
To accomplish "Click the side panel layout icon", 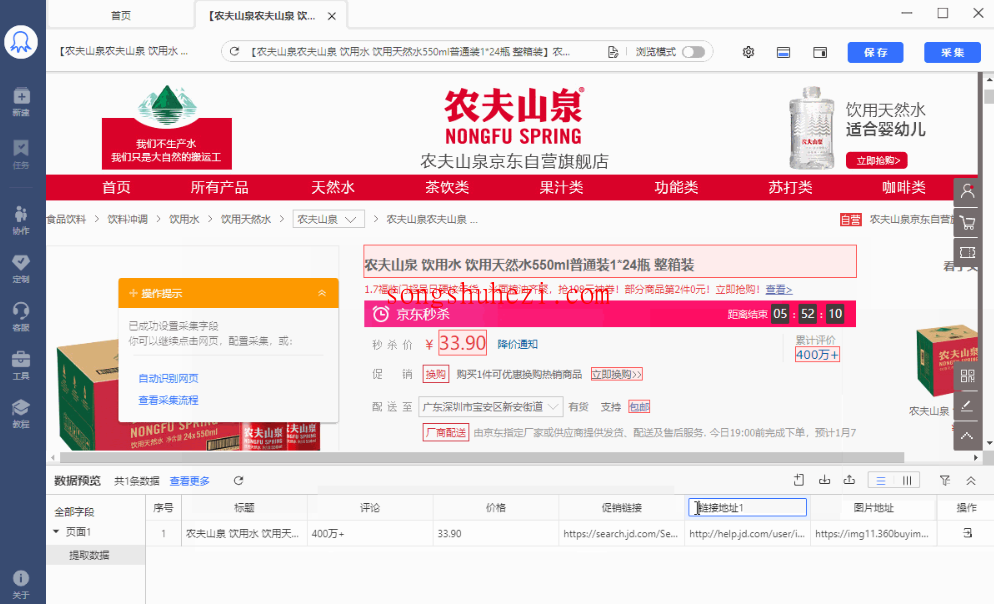I will [820, 52].
